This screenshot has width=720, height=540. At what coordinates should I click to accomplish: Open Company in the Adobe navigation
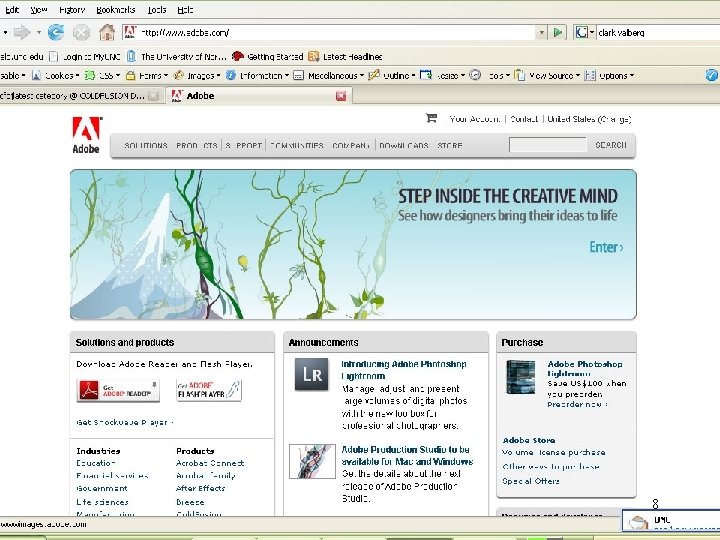351,146
